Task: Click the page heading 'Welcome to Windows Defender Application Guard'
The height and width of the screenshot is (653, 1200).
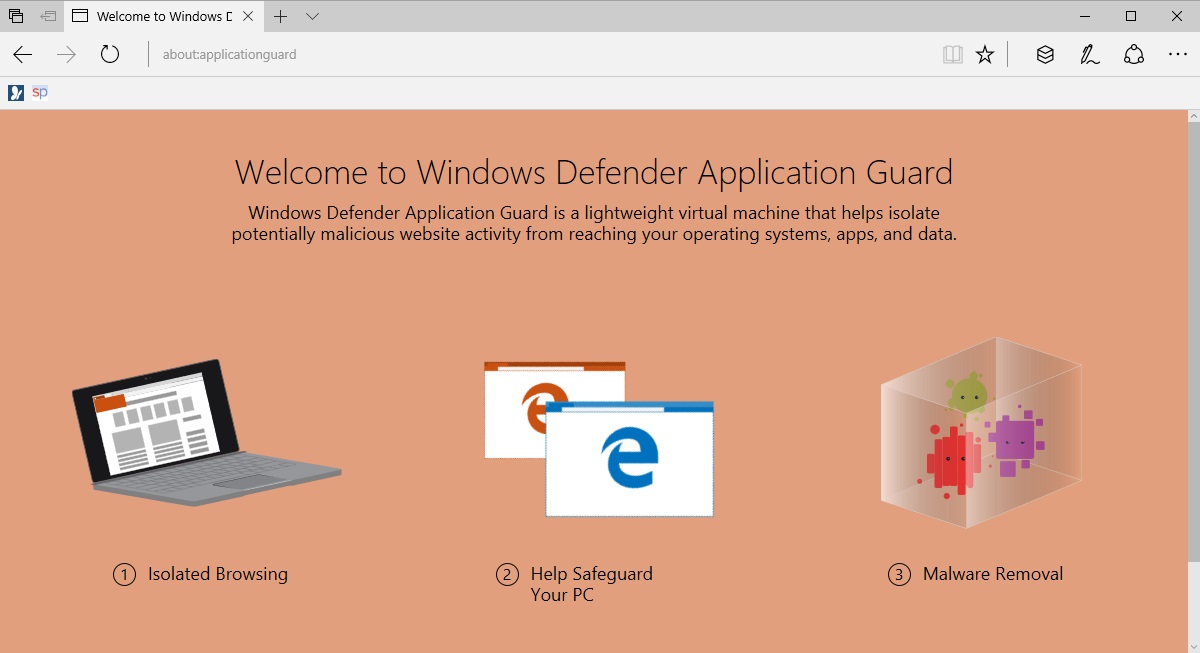Action: [594, 172]
